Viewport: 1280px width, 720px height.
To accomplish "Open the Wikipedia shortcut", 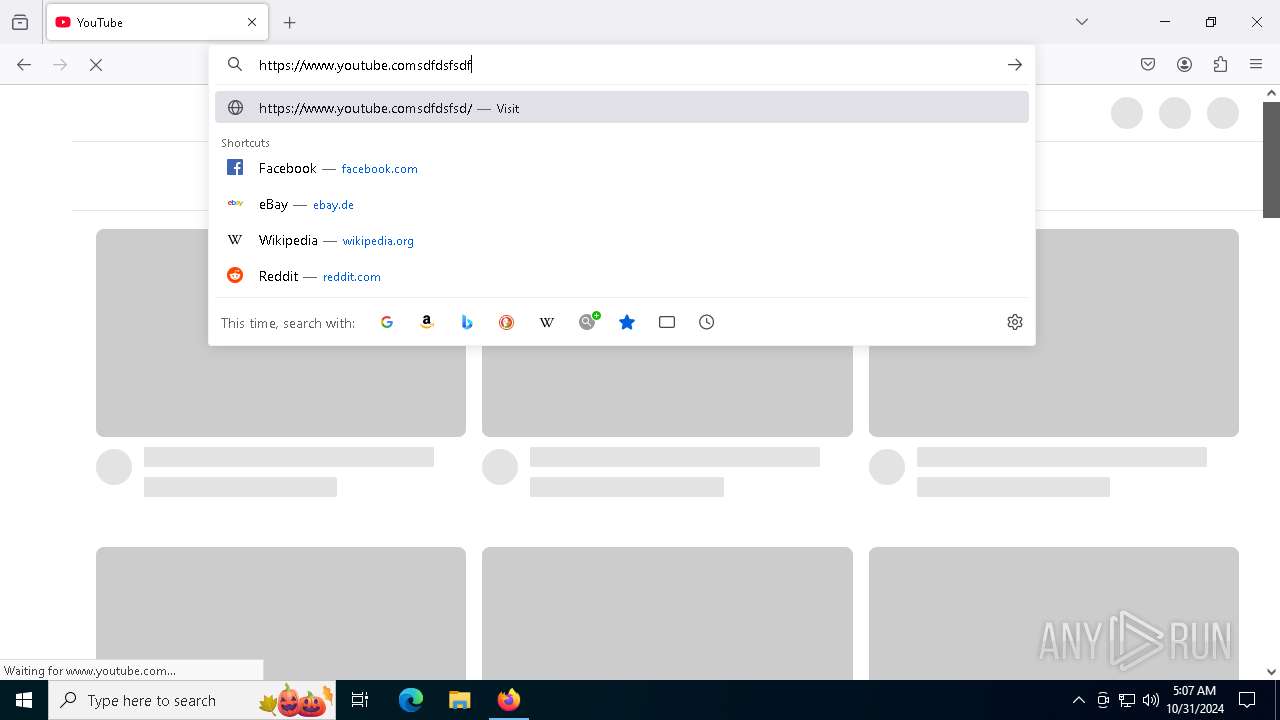I will (622, 240).
